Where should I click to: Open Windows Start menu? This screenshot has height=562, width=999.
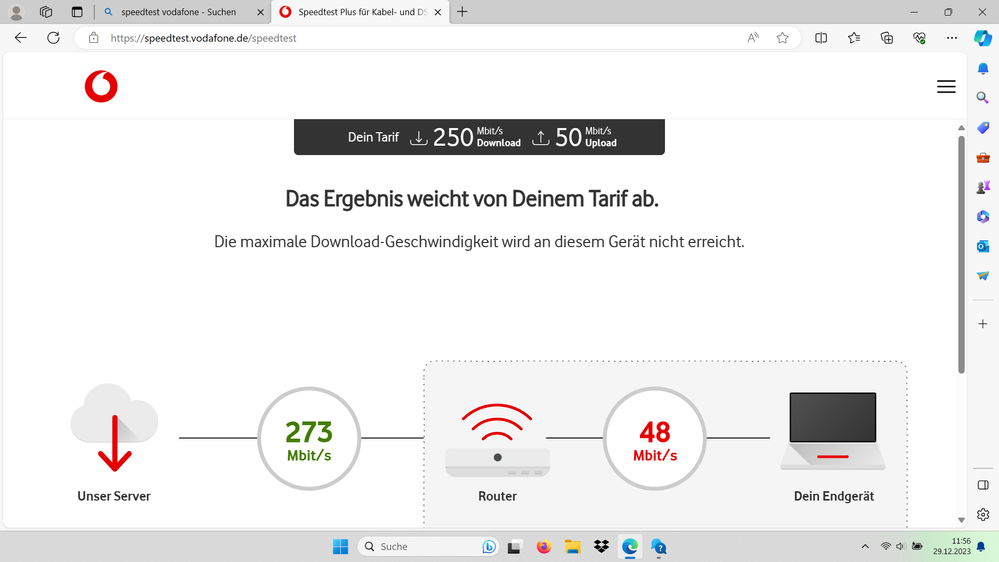[341, 547]
